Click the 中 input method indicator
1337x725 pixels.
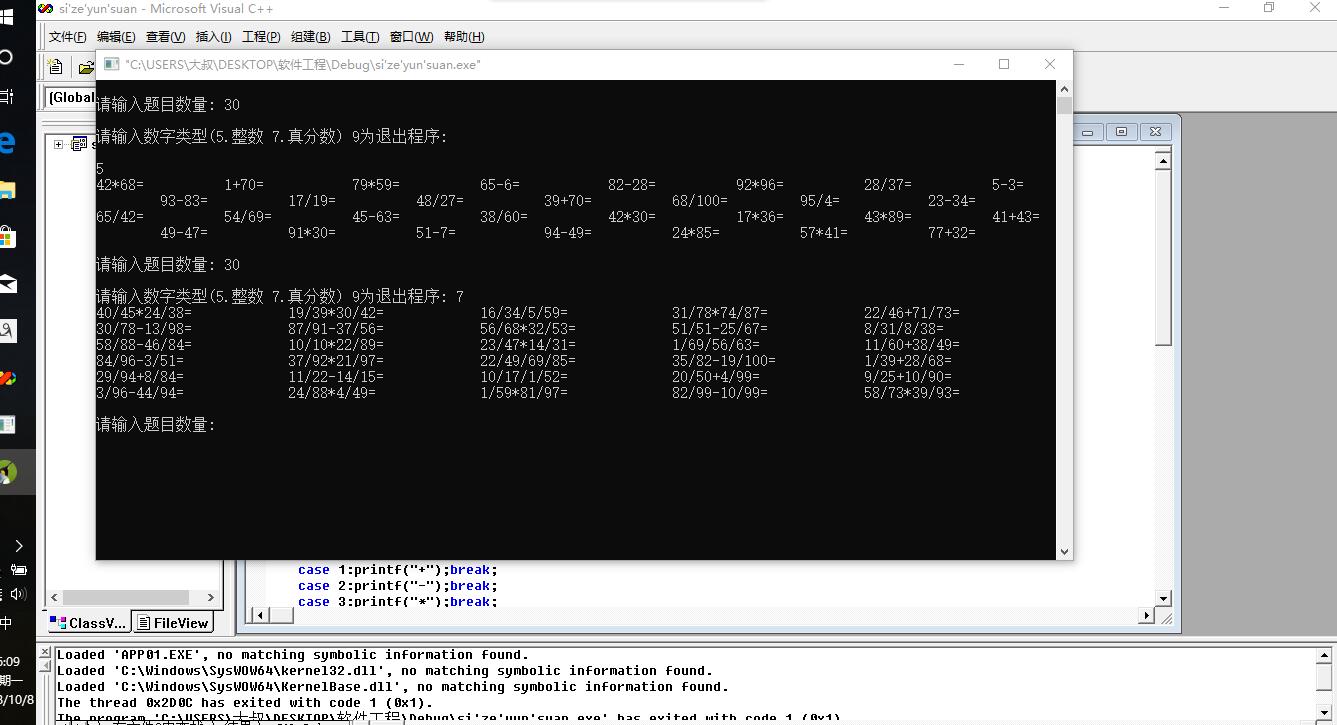6,623
